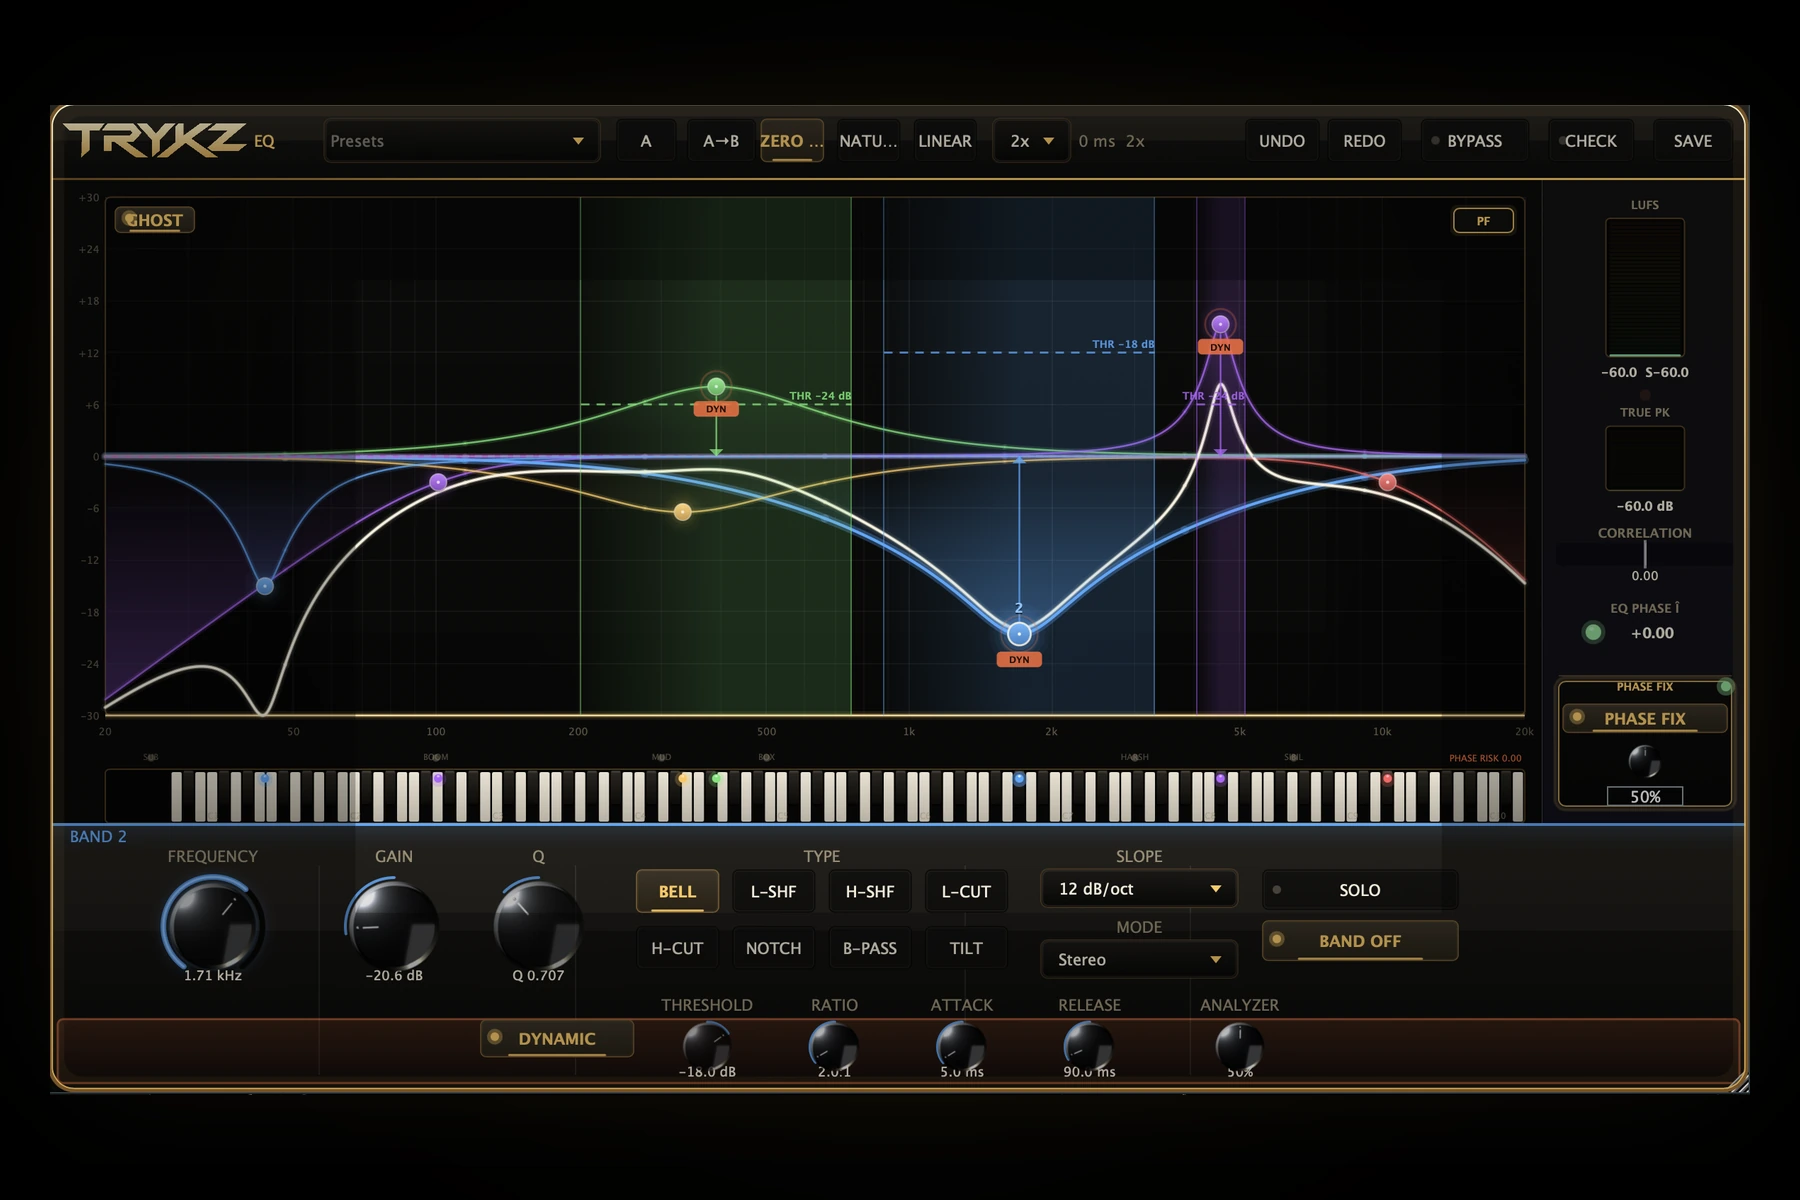The image size is (1800, 1200).
Task: Toggle DYNAMIC mode for band
Action: 557,1038
